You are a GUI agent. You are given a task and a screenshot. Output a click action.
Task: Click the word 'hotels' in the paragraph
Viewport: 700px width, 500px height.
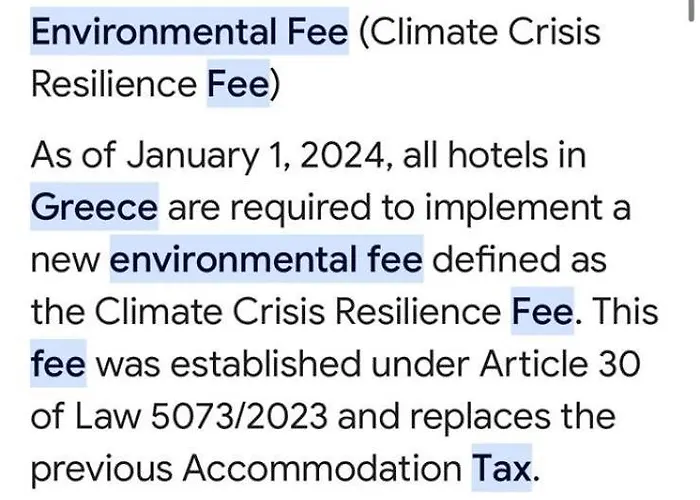(x=497, y=154)
